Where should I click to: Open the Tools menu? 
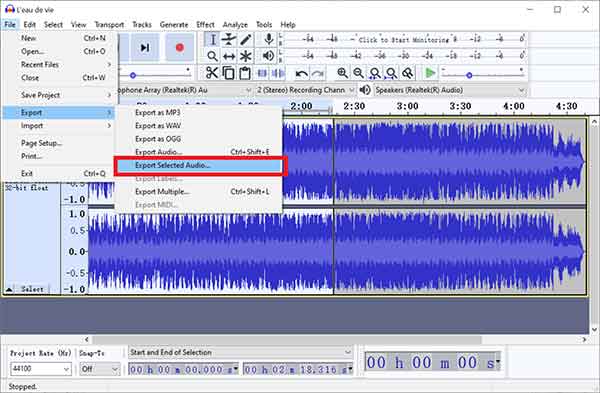(x=264, y=24)
